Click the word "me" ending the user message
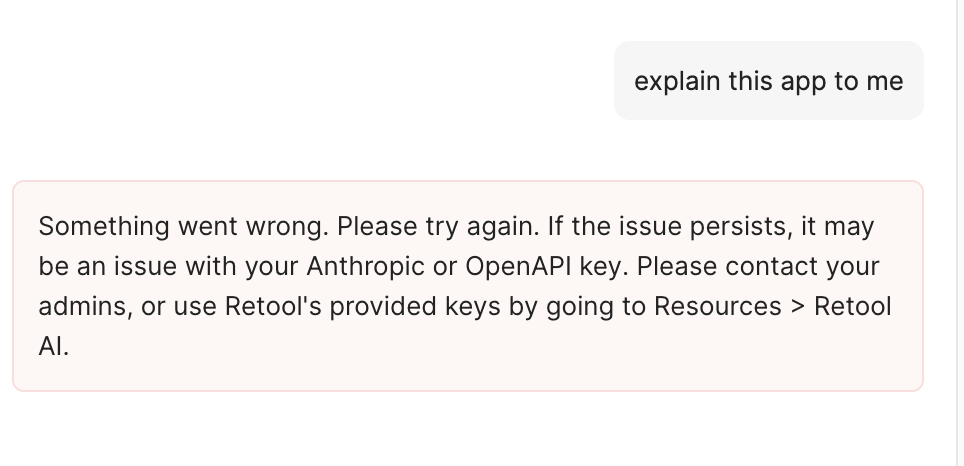 tap(884, 81)
